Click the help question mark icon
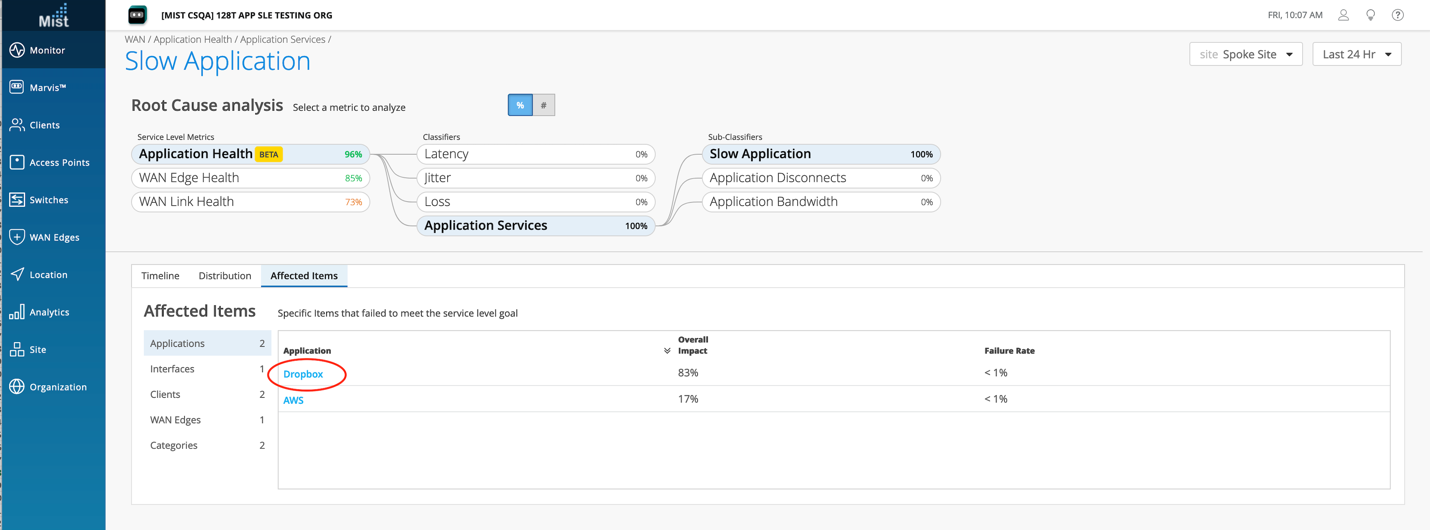1430x530 pixels. (1398, 15)
